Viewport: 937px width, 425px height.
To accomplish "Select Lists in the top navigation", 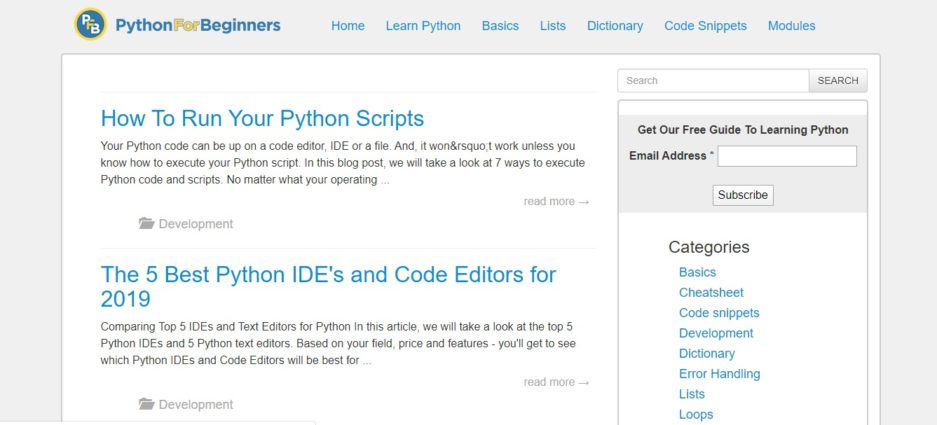I will pos(553,26).
